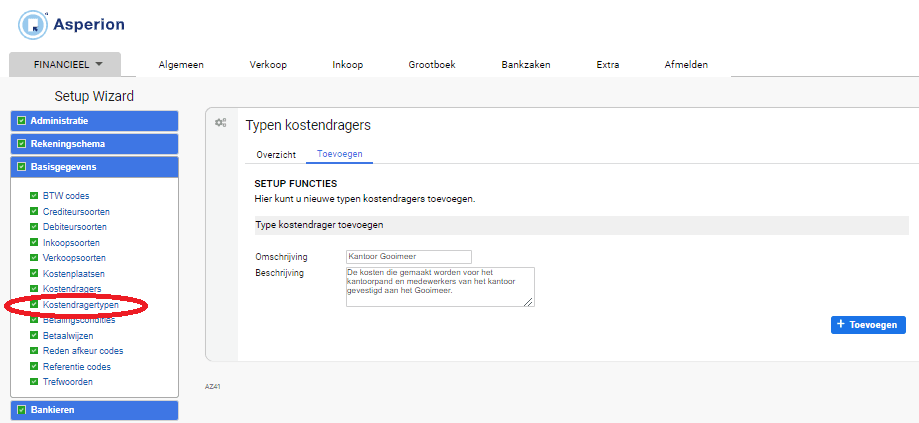This screenshot has height=423, width=919.
Task: Click the check icon beside Trefwoorden
Action: (x=34, y=382)
